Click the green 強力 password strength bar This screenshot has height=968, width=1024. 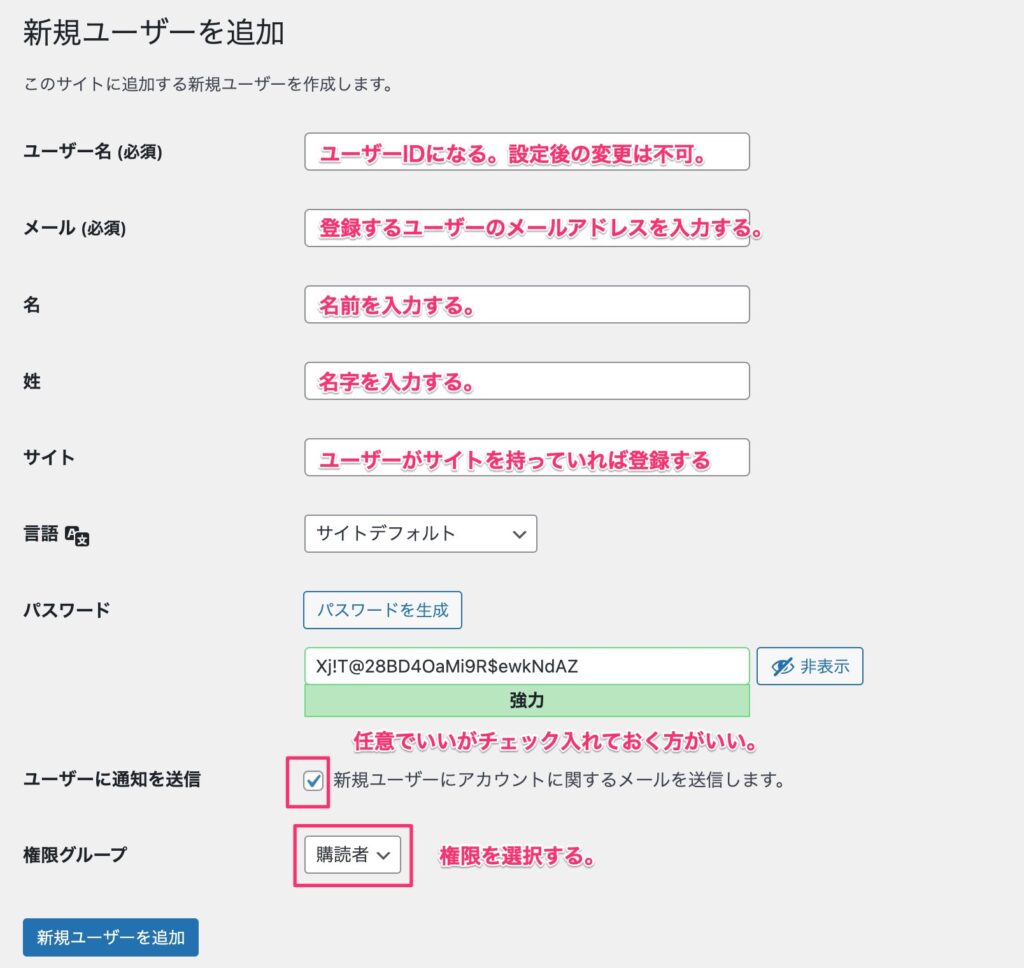point(527,701)
